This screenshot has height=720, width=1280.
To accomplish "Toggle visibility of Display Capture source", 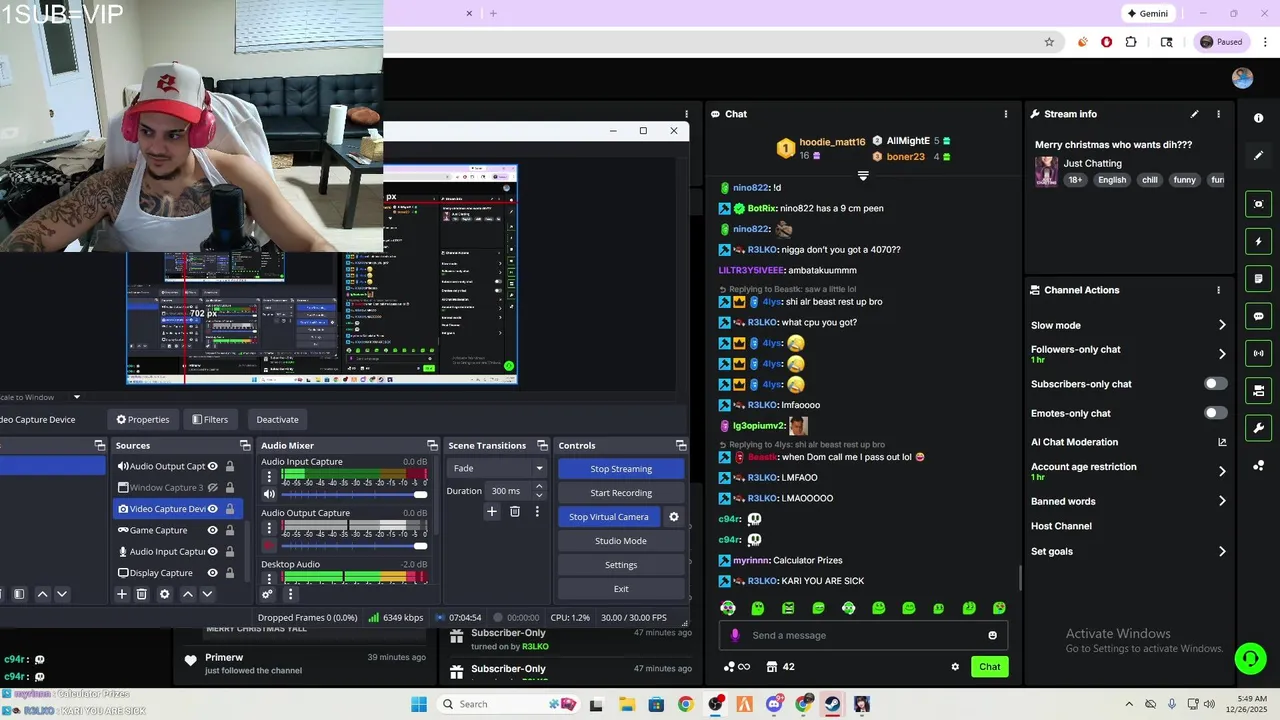I will coord(213,573).
